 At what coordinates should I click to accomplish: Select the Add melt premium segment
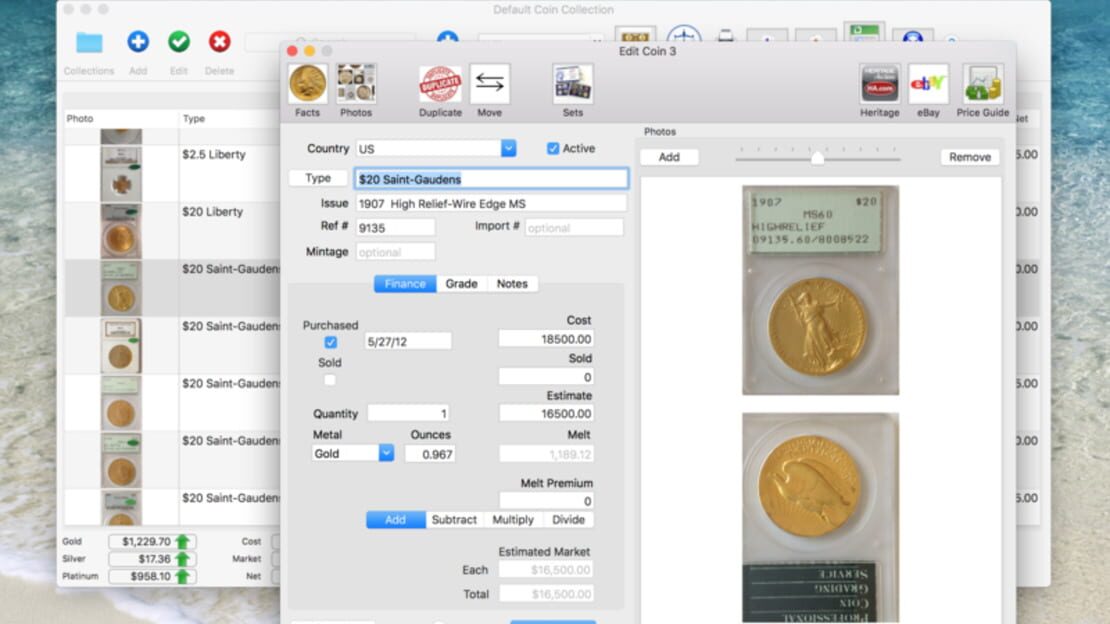(396, 520)
